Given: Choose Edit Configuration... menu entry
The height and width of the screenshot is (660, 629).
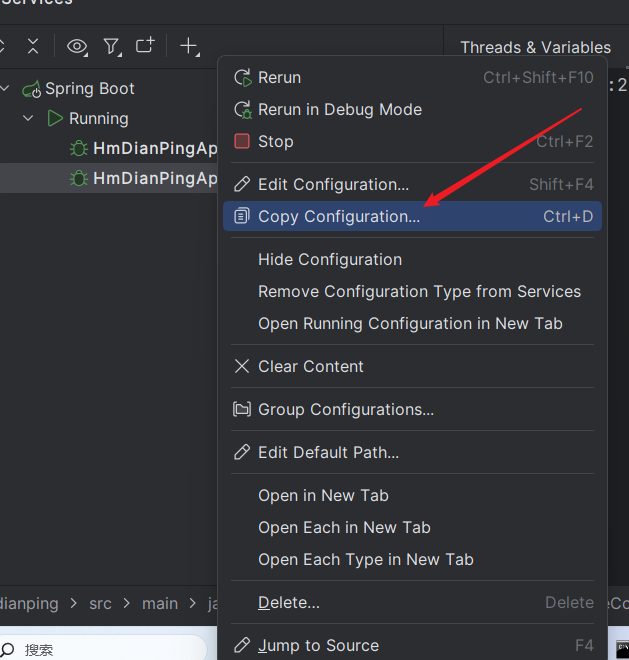Looking at the screenshot, I should [x=412, y=184].
